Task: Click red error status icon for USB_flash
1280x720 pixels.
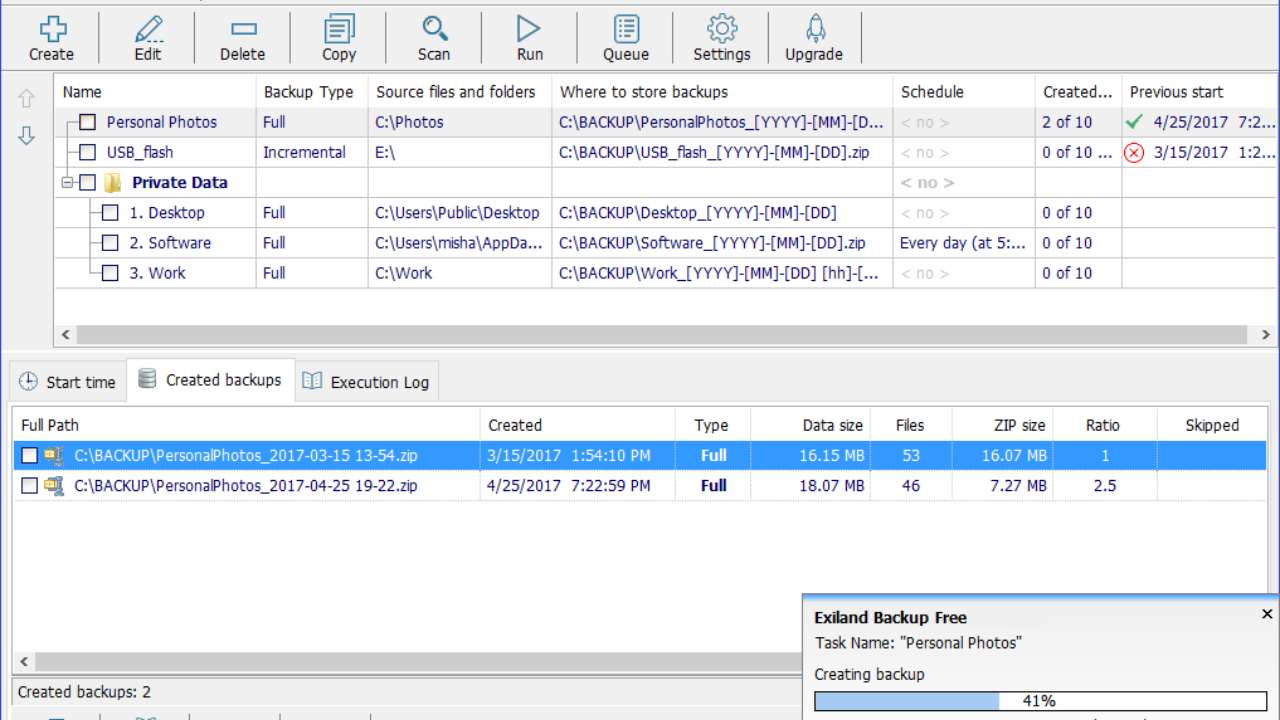Action: click(x=1133, y=153)
